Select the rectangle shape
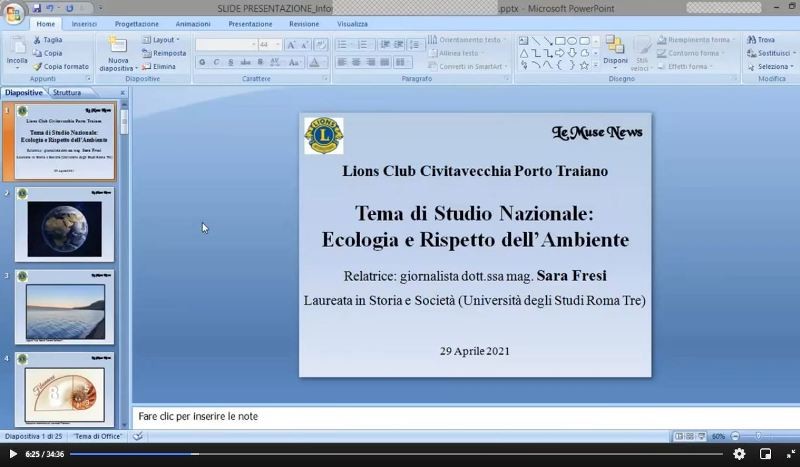800x467 pixels. 560,41
